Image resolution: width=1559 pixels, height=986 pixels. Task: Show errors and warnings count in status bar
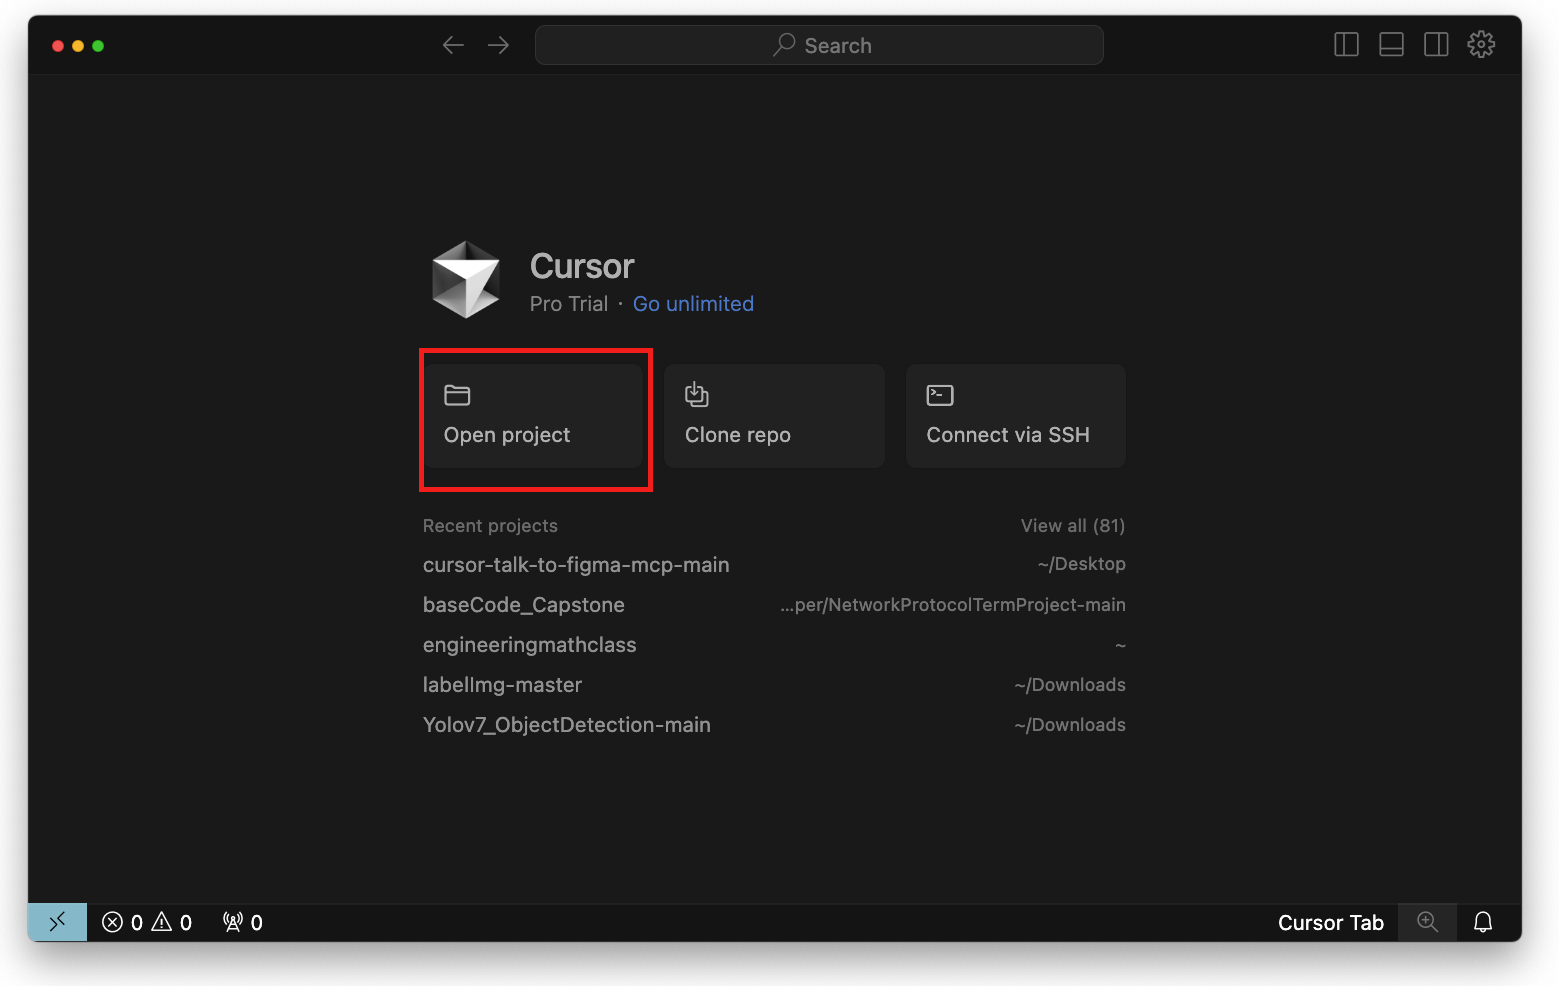click(147, 922)
